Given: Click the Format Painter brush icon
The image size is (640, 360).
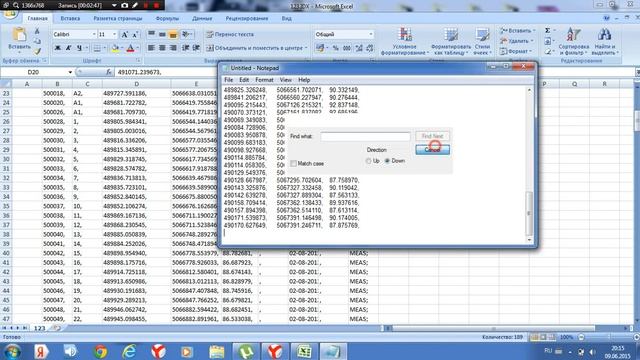Looking at the screenshot, I should point(37,52).
